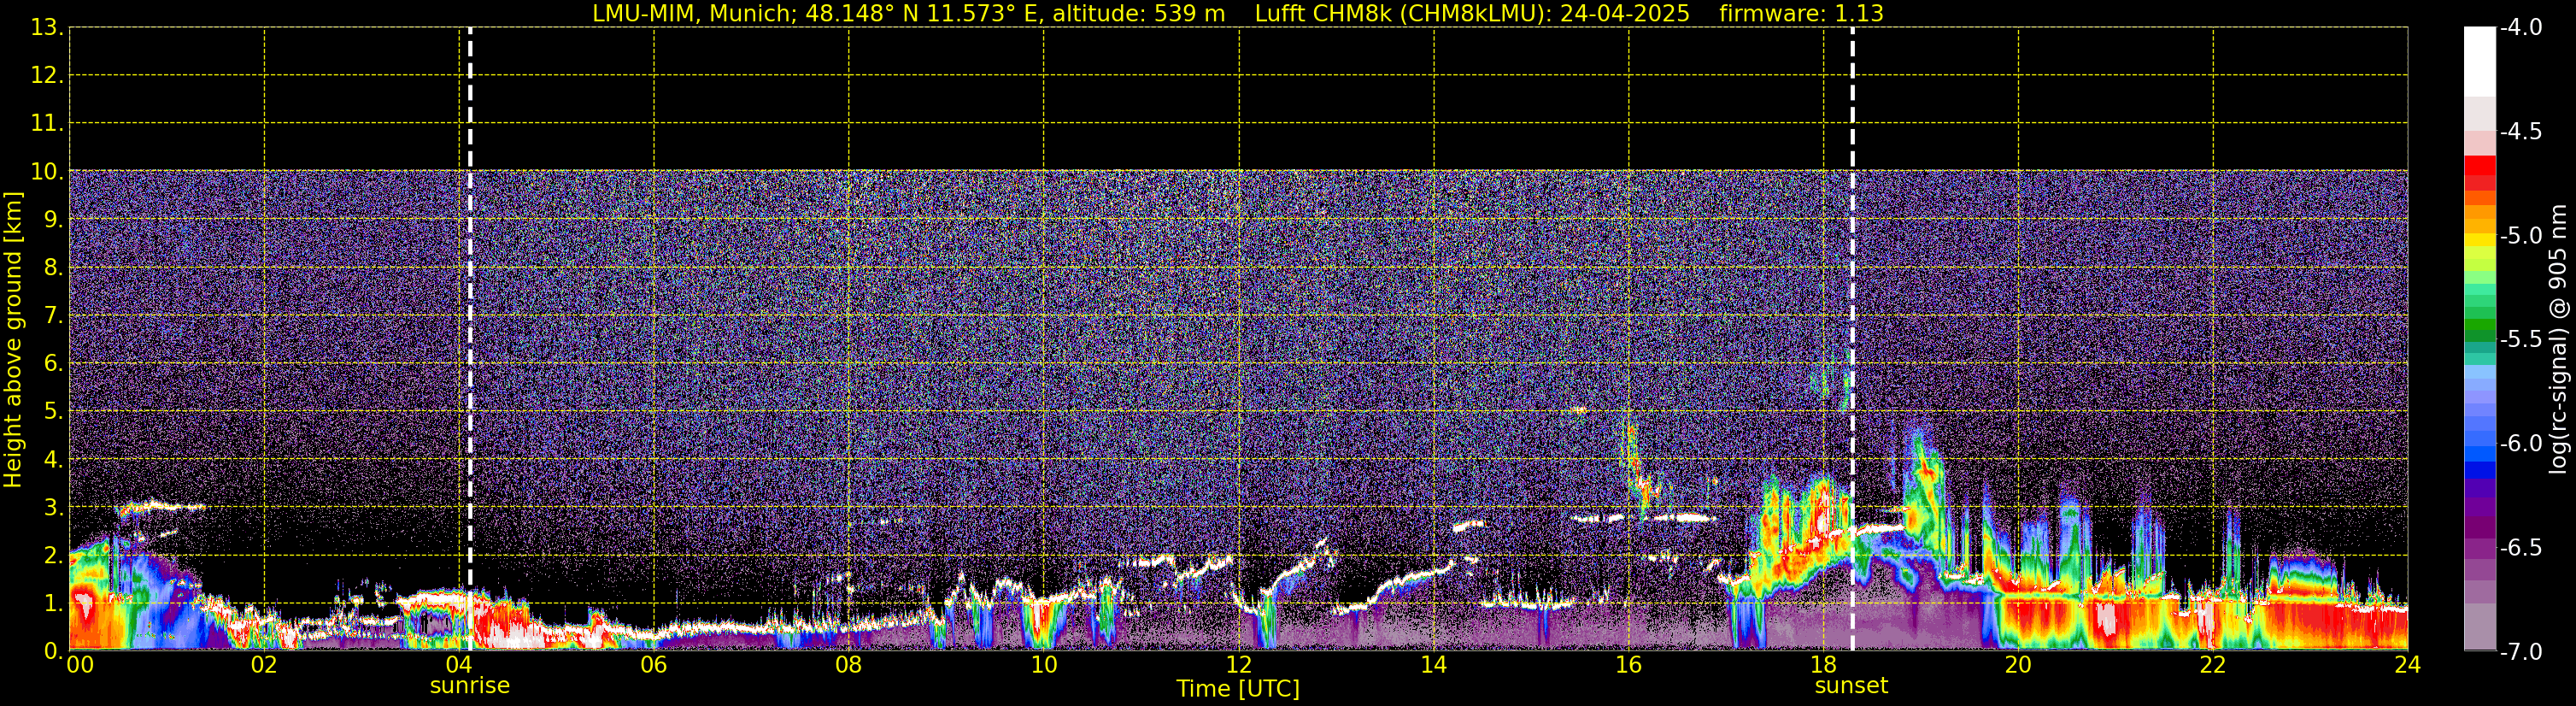Click time-axis tick label '12'

point(1239,665)
